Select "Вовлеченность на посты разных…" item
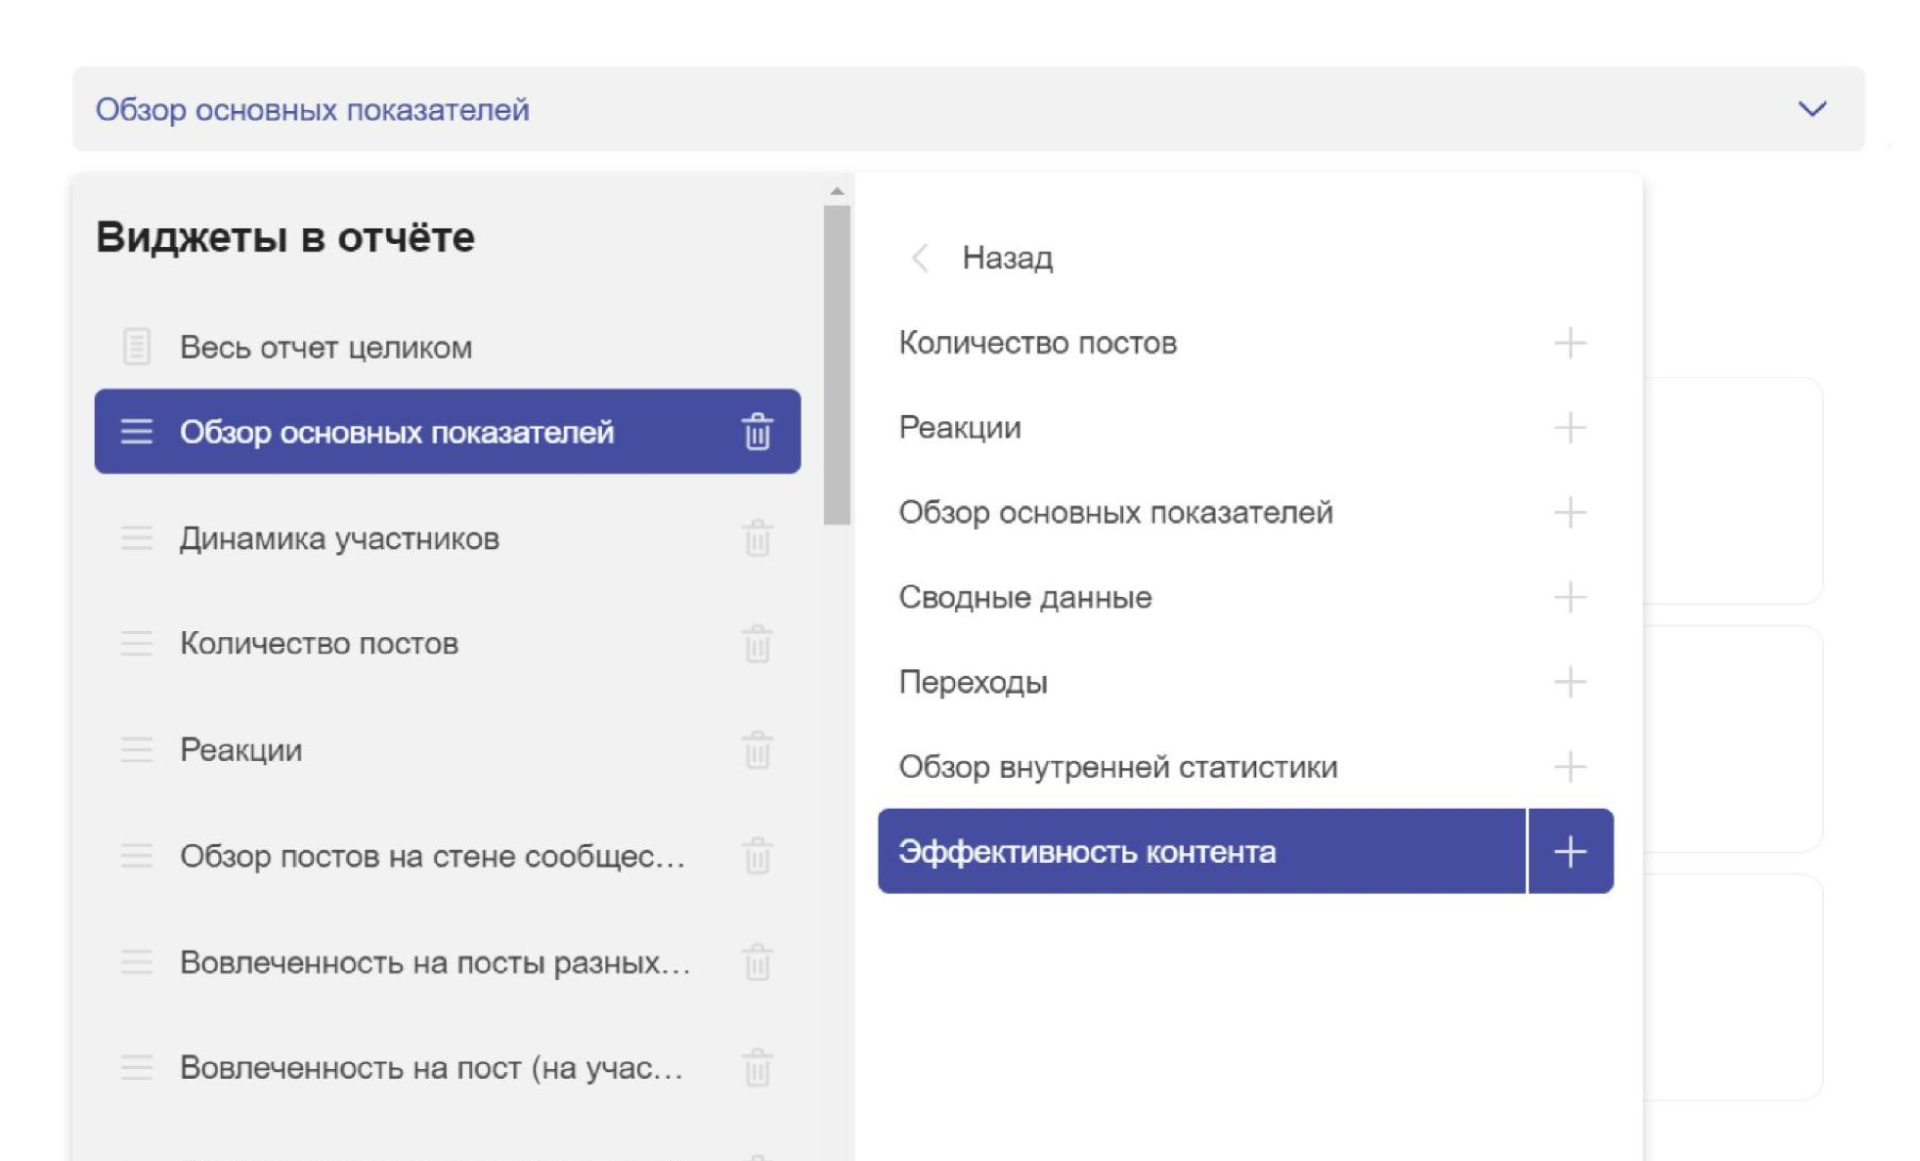Image resolution: width=1920 pixels, height=1161 pixels. pos(435,962)
